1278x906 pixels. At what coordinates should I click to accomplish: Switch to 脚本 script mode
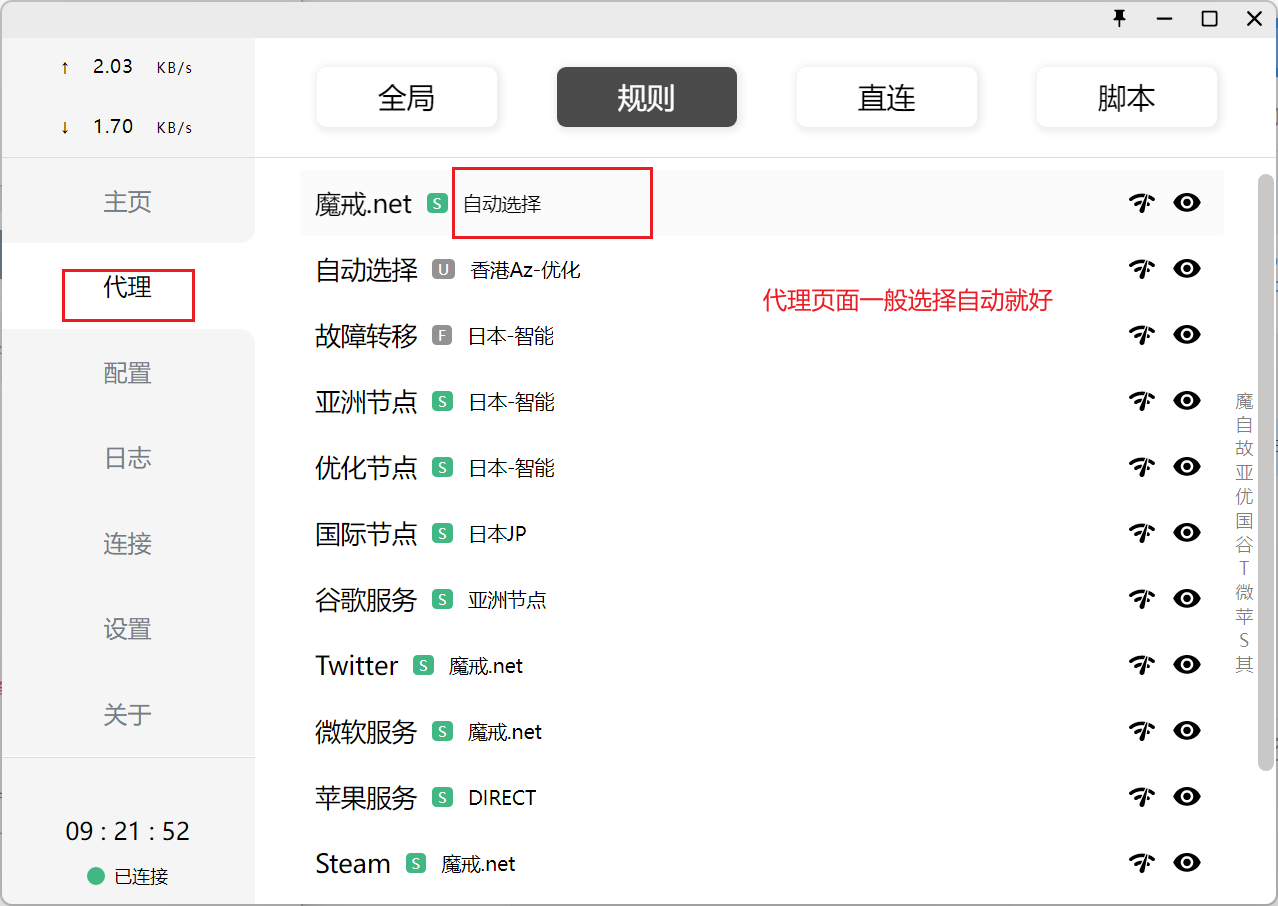(1127, 97)
